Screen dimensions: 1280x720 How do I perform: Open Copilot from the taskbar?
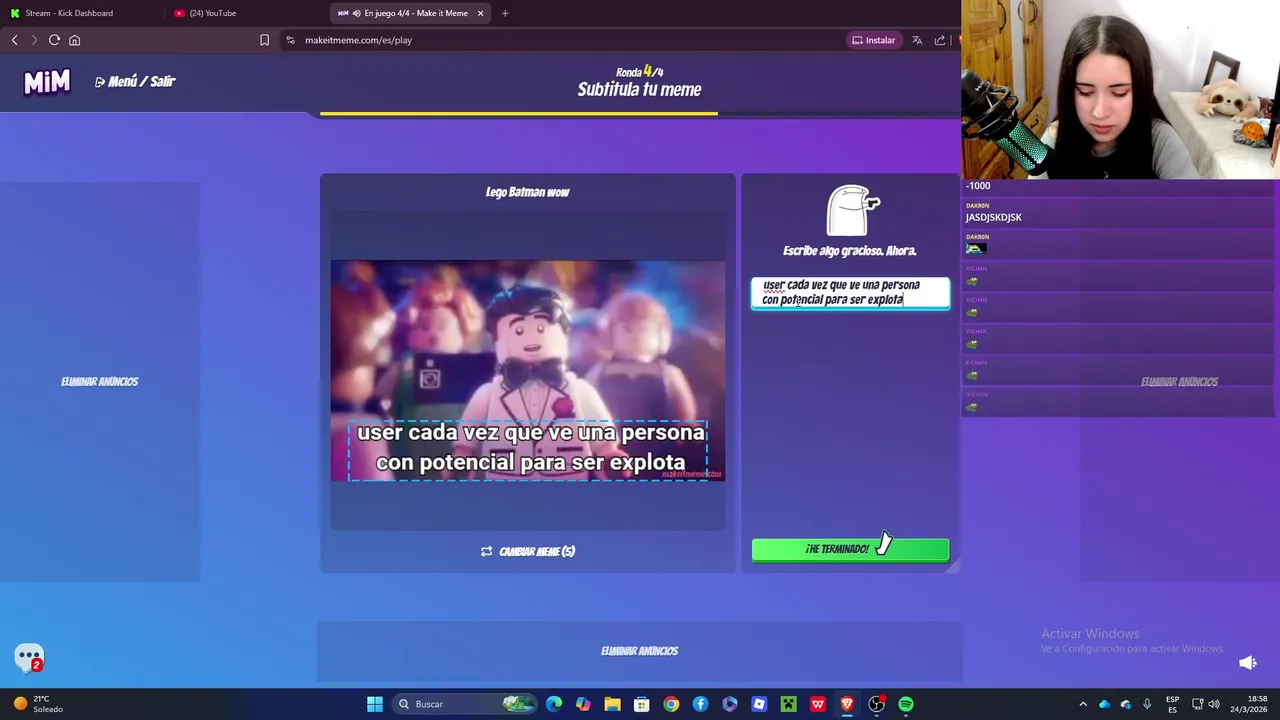pyautogui.click(x=583, y=704)
